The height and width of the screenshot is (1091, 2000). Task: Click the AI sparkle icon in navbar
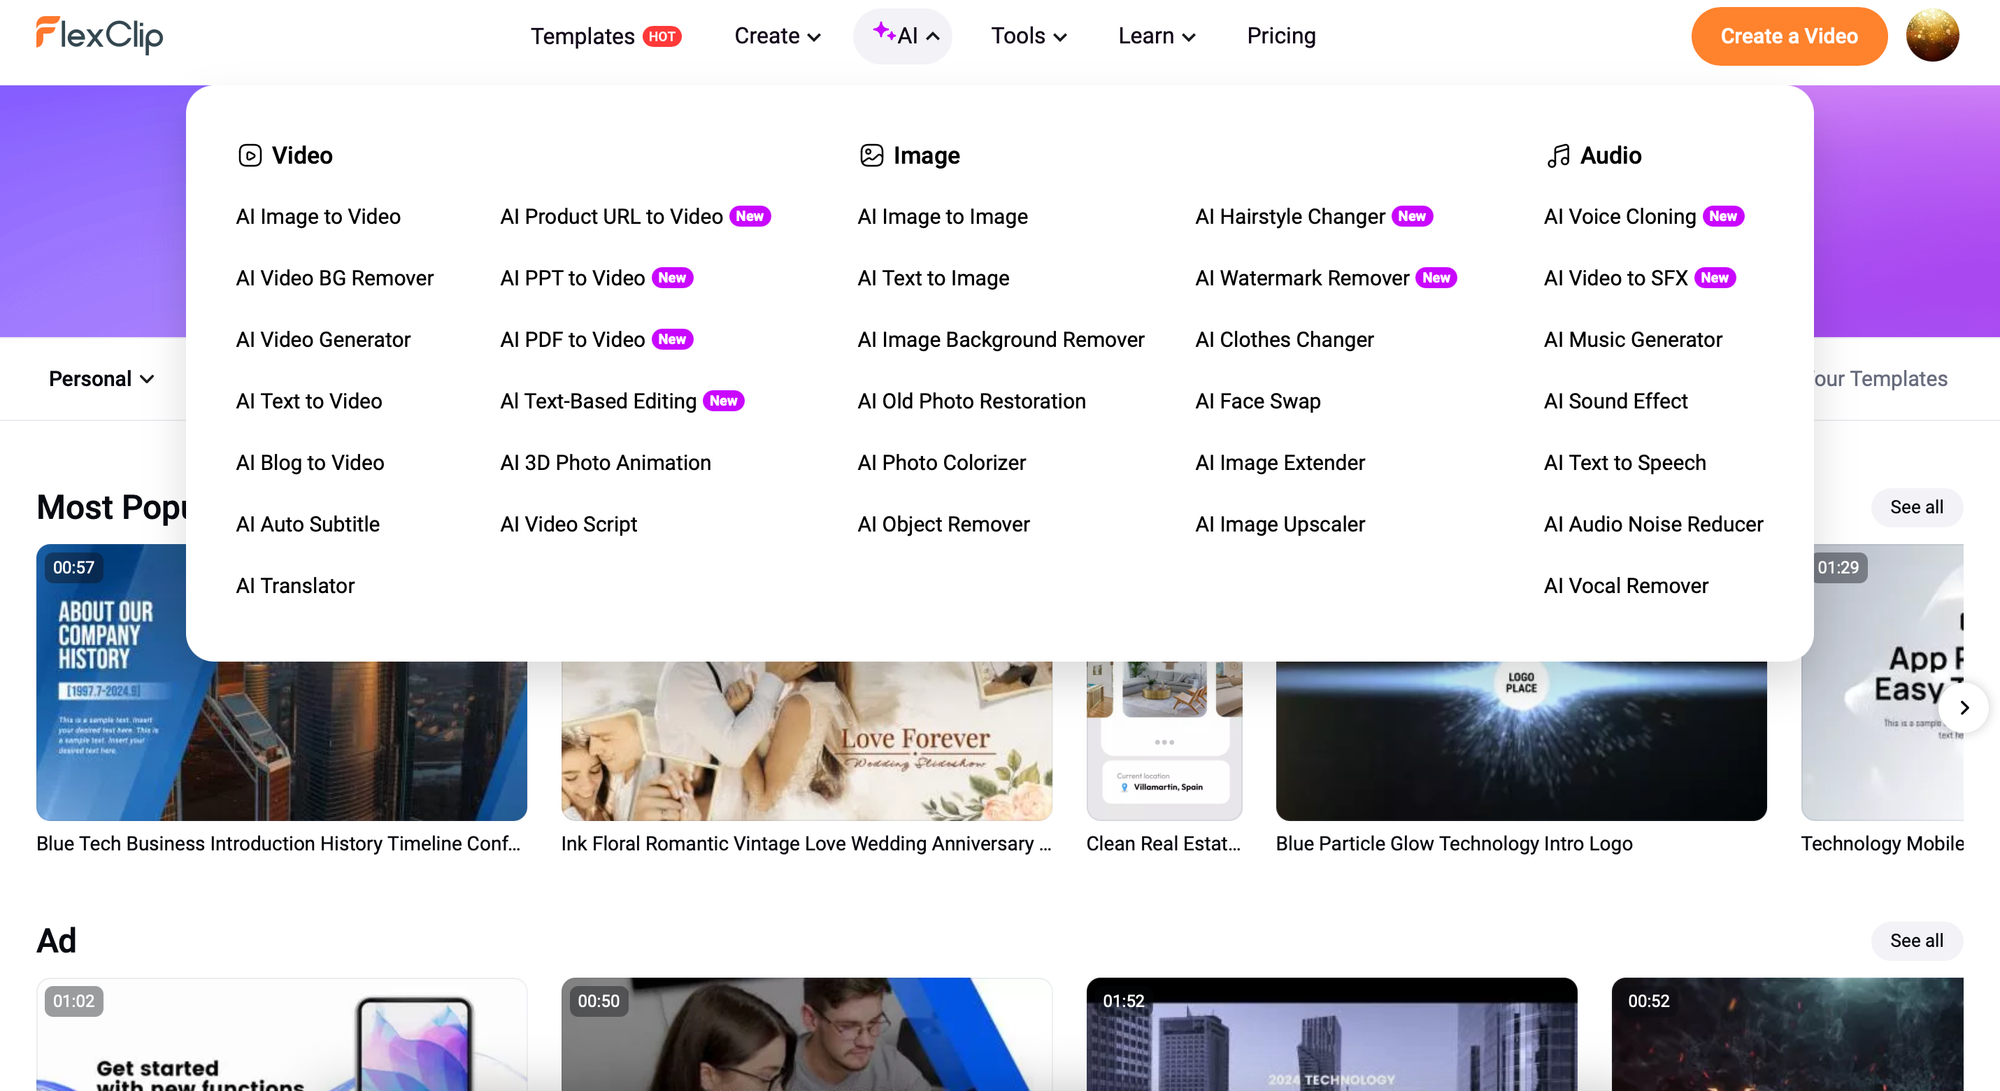tap(884, 32)
